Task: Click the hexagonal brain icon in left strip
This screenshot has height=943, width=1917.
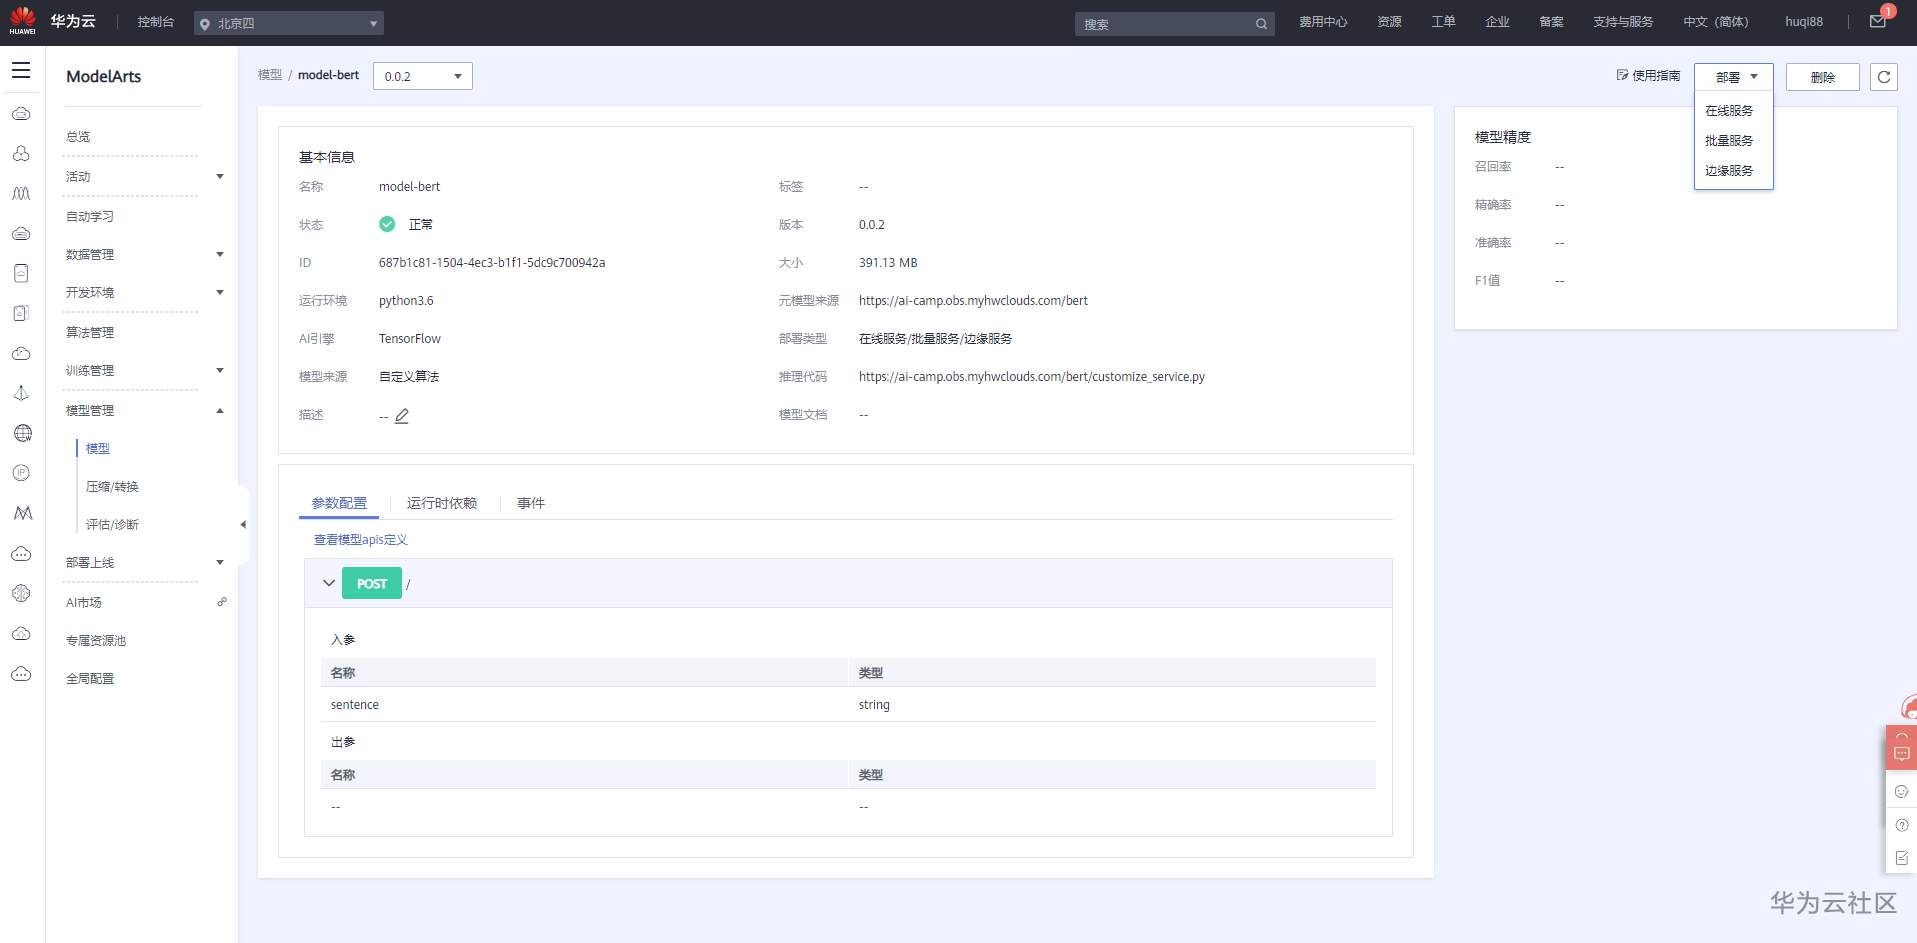Action: pos(21,593)
